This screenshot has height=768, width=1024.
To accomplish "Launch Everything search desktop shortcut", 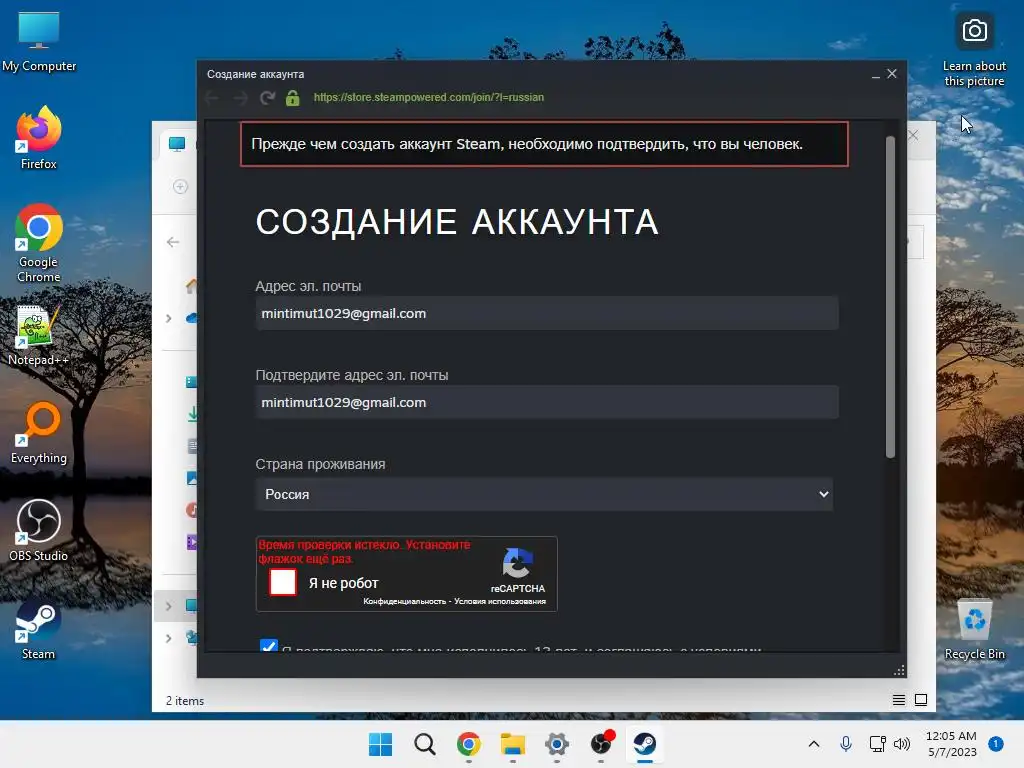I will 39,432.
